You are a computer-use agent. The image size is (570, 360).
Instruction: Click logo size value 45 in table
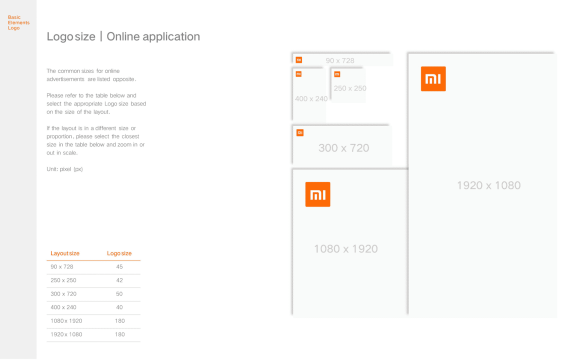click(x=119, y=267)
